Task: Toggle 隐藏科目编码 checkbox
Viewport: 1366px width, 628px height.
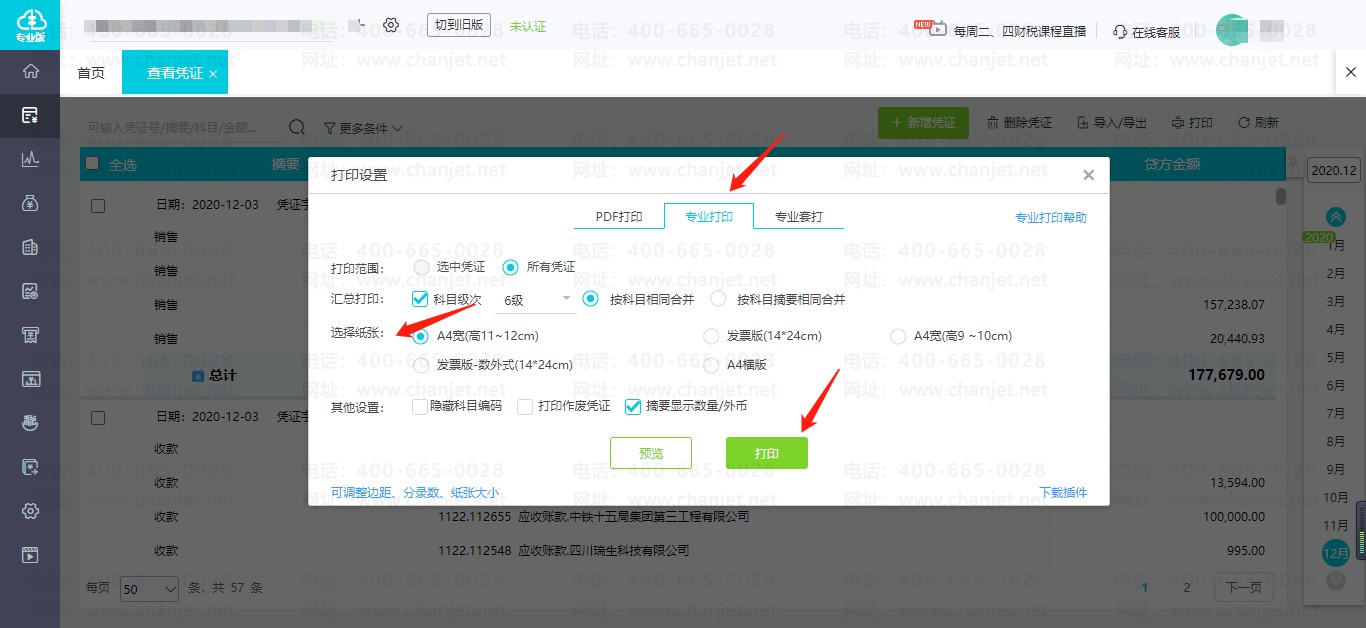Action: coord(420,406)
